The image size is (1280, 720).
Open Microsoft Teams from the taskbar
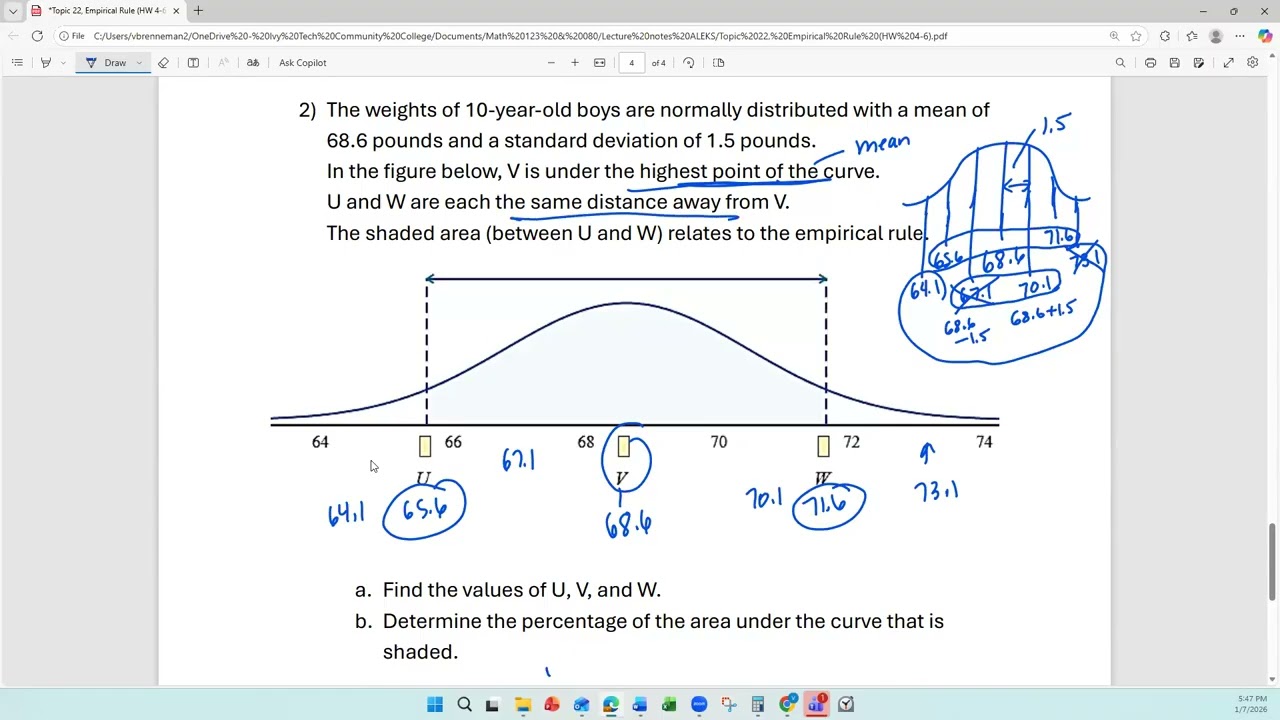816,705
